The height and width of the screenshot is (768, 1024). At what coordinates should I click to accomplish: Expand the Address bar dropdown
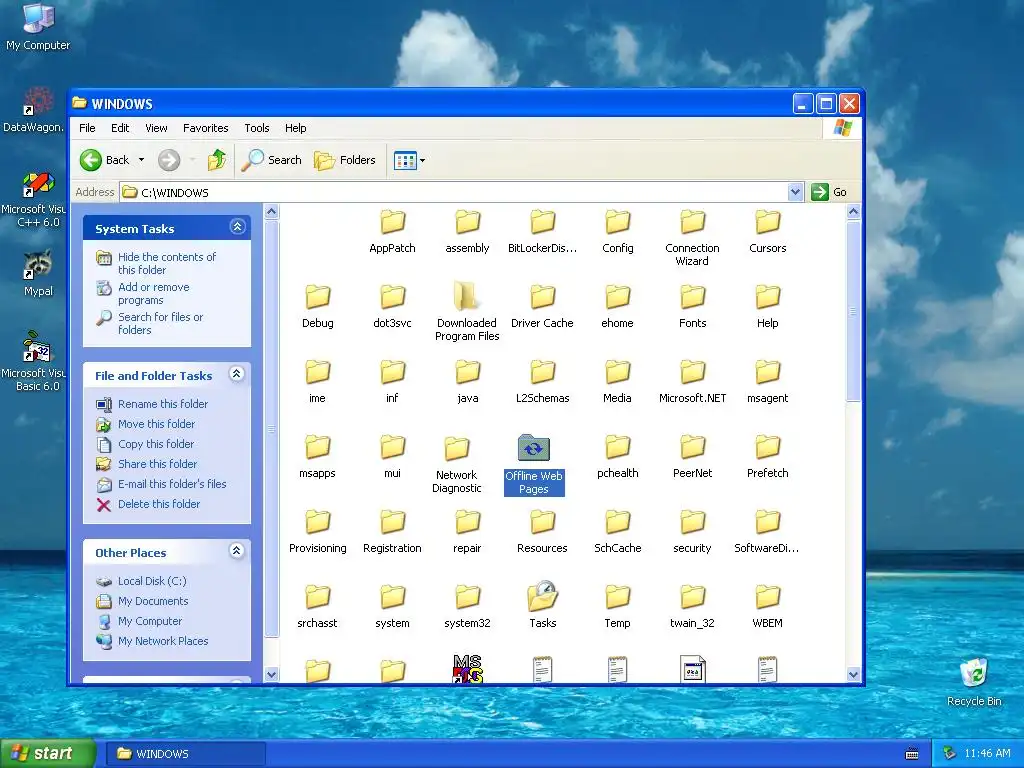(795, 192)
